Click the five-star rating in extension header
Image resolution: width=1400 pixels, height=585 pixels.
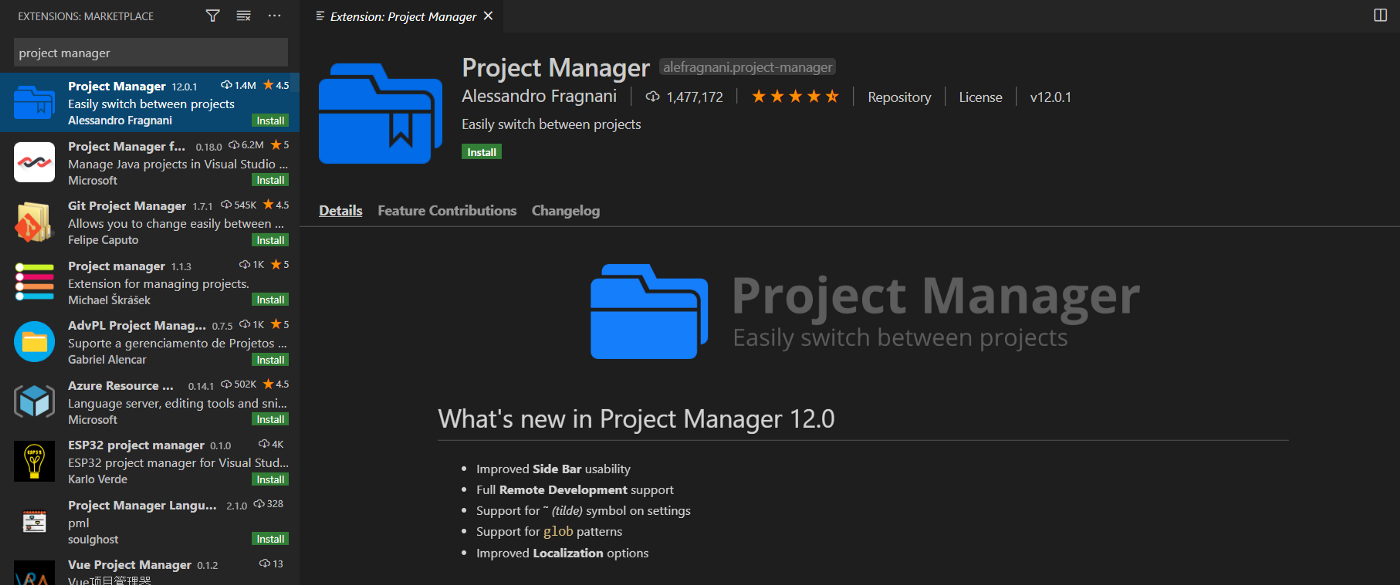coord(795,97)
